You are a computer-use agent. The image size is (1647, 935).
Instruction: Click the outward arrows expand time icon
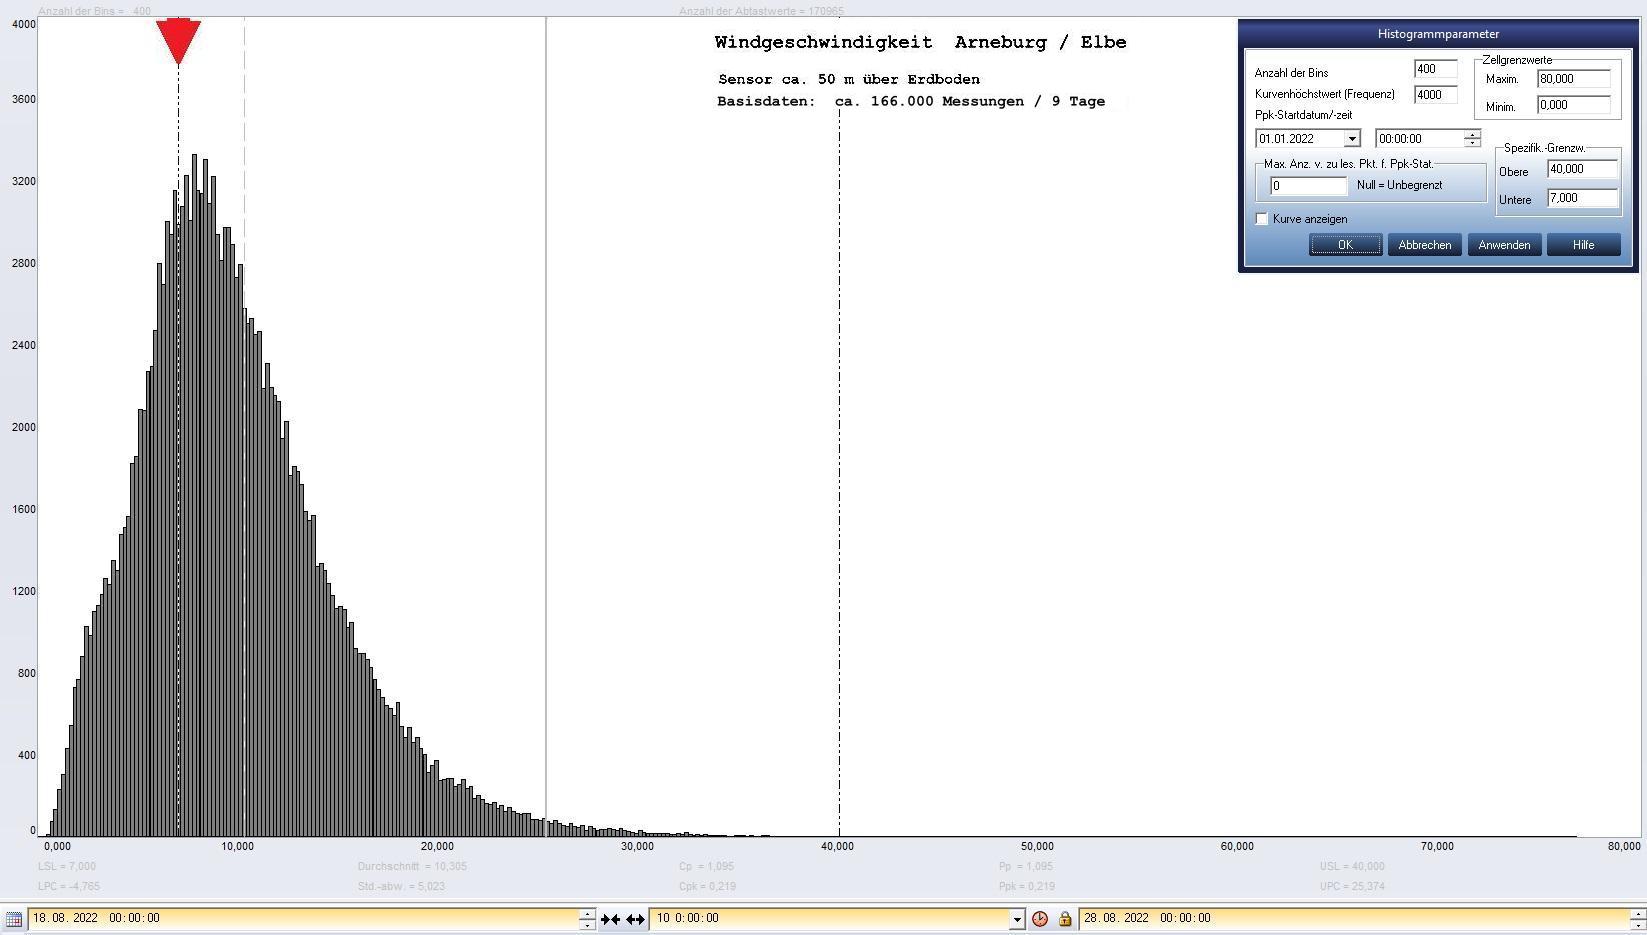click(x=635, y=918)
